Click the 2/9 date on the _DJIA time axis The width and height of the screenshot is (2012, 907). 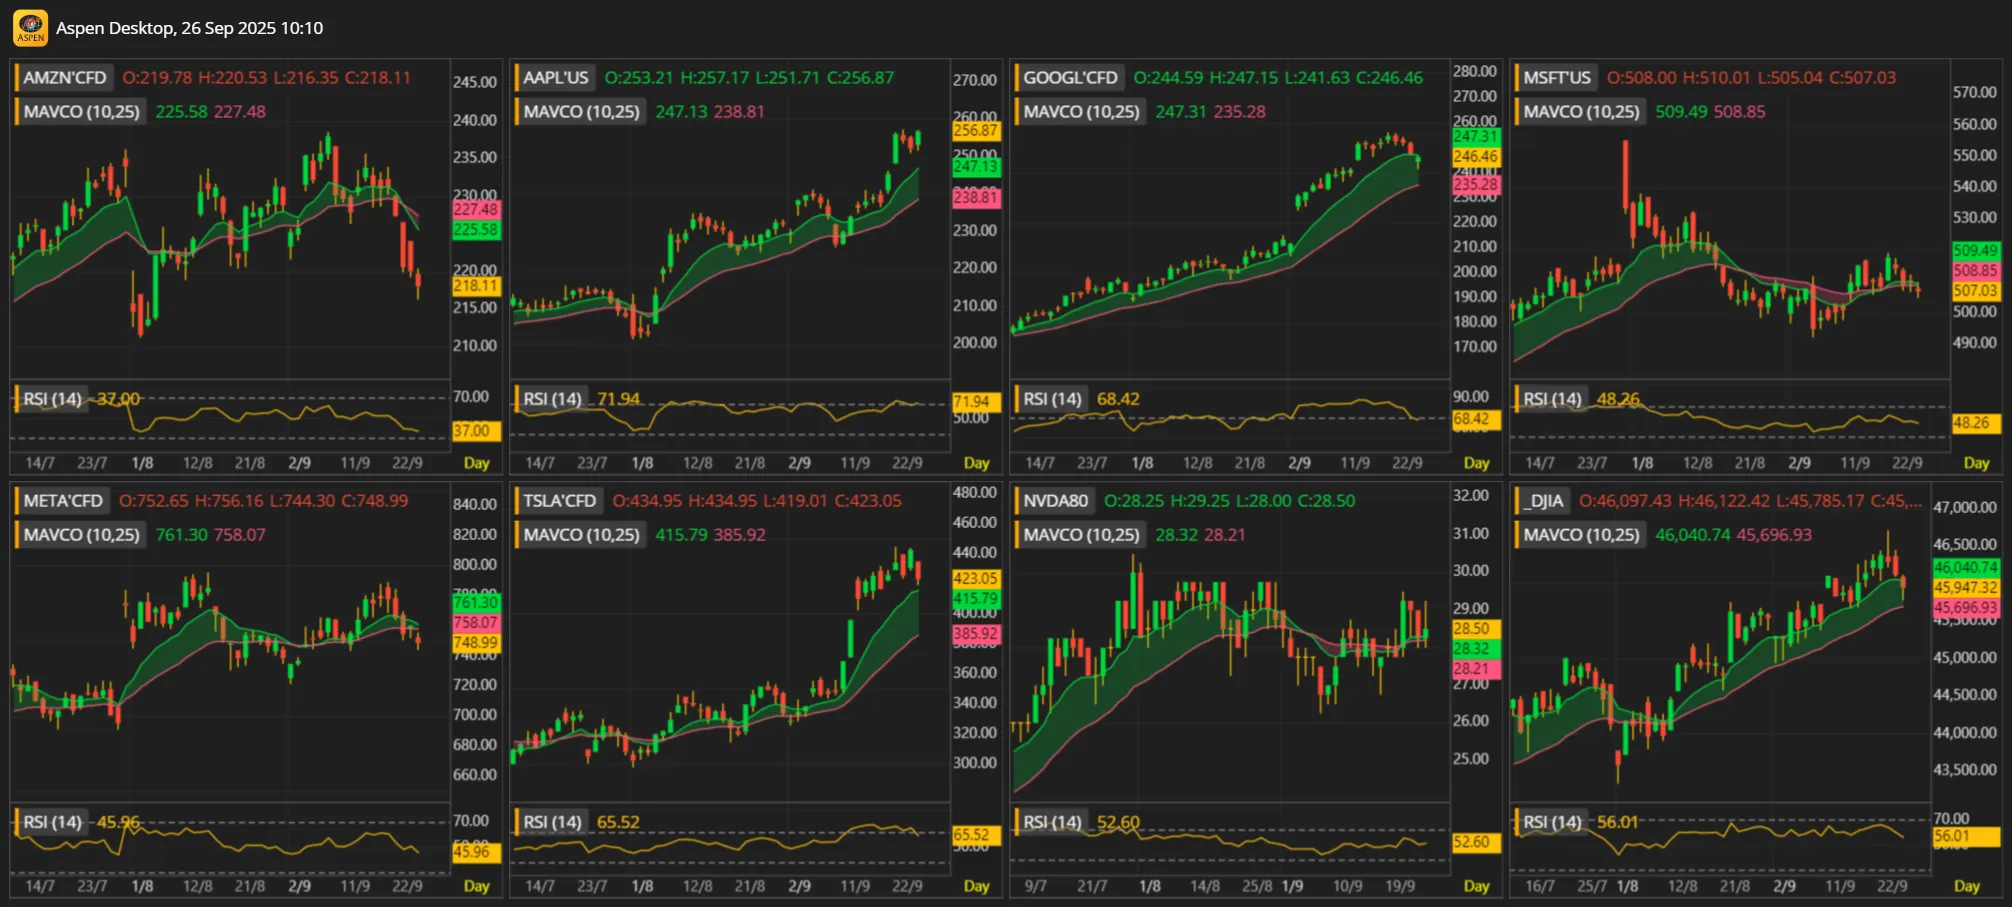tap(1784, 886)
